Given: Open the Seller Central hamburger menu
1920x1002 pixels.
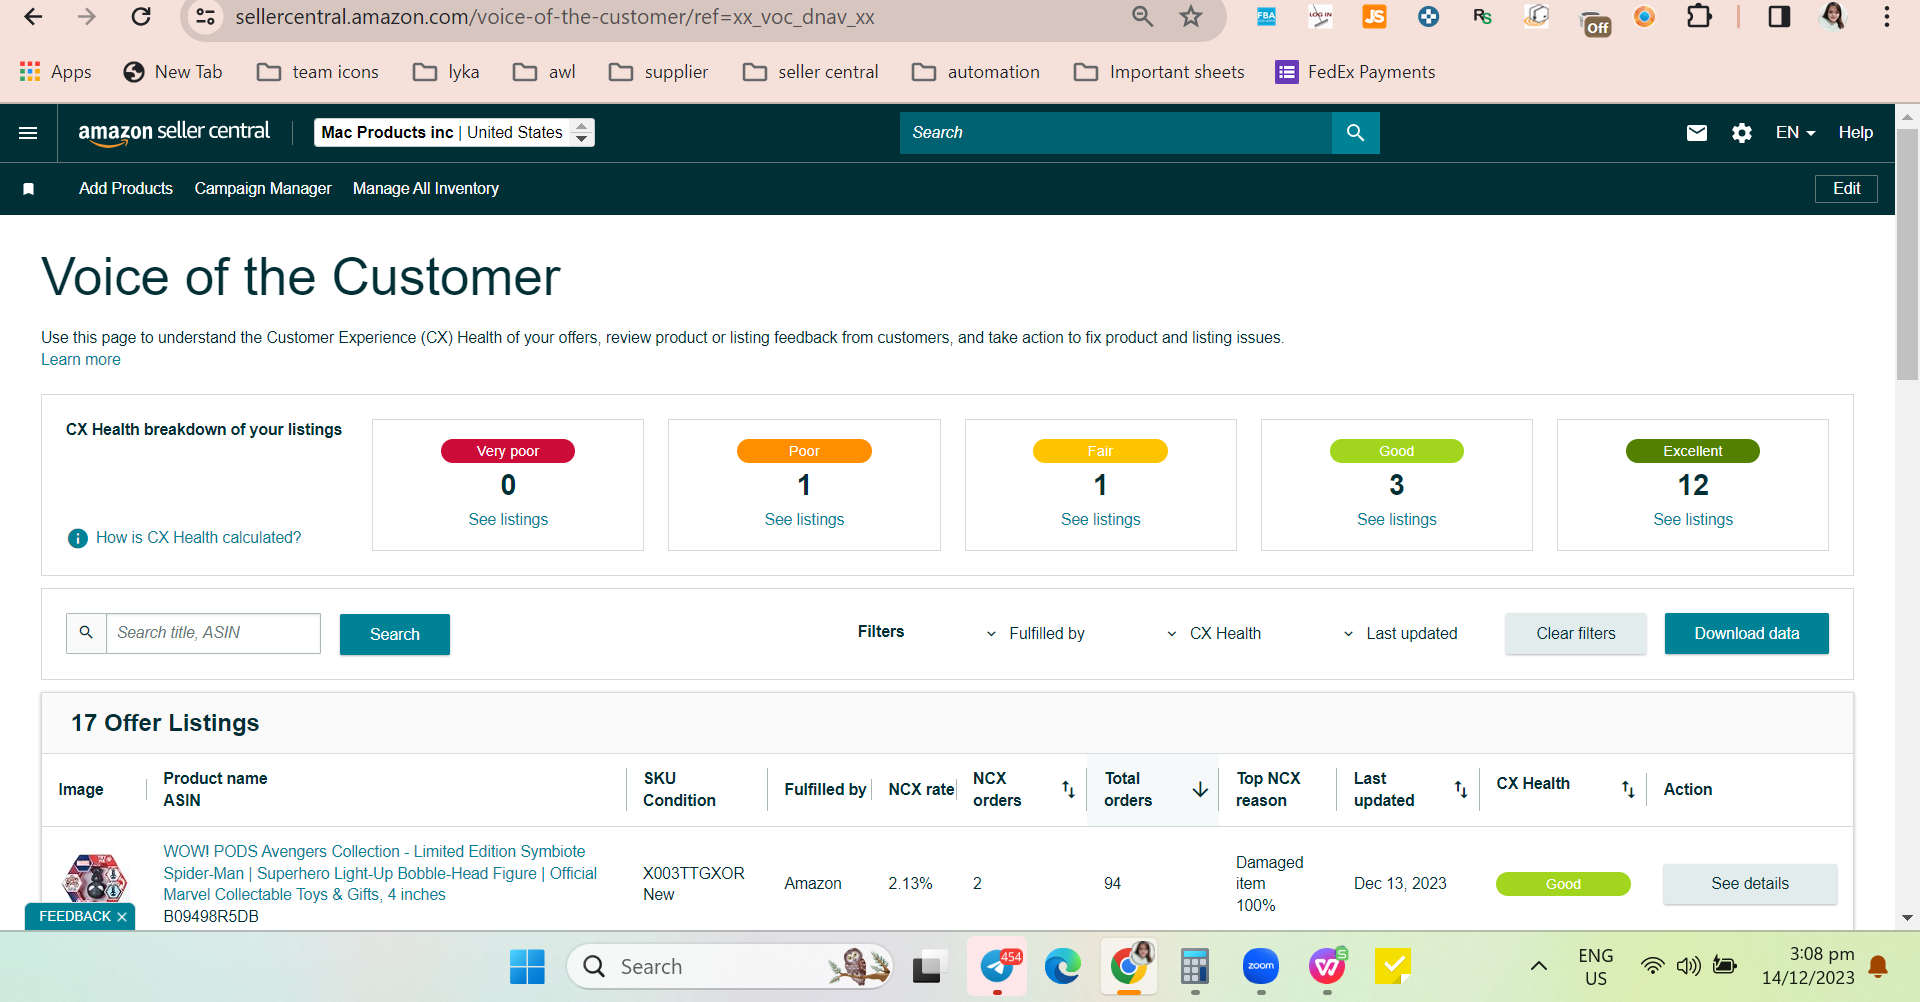Looking at the screenshot, I should (28, 133).
